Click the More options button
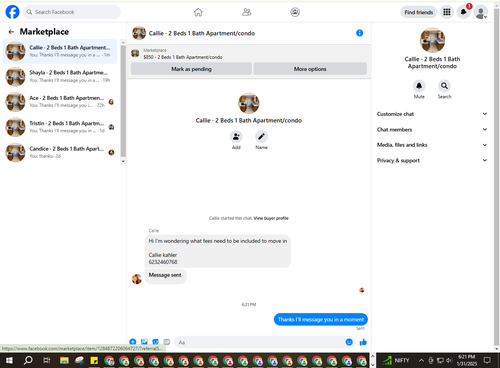 coord(310,69)
